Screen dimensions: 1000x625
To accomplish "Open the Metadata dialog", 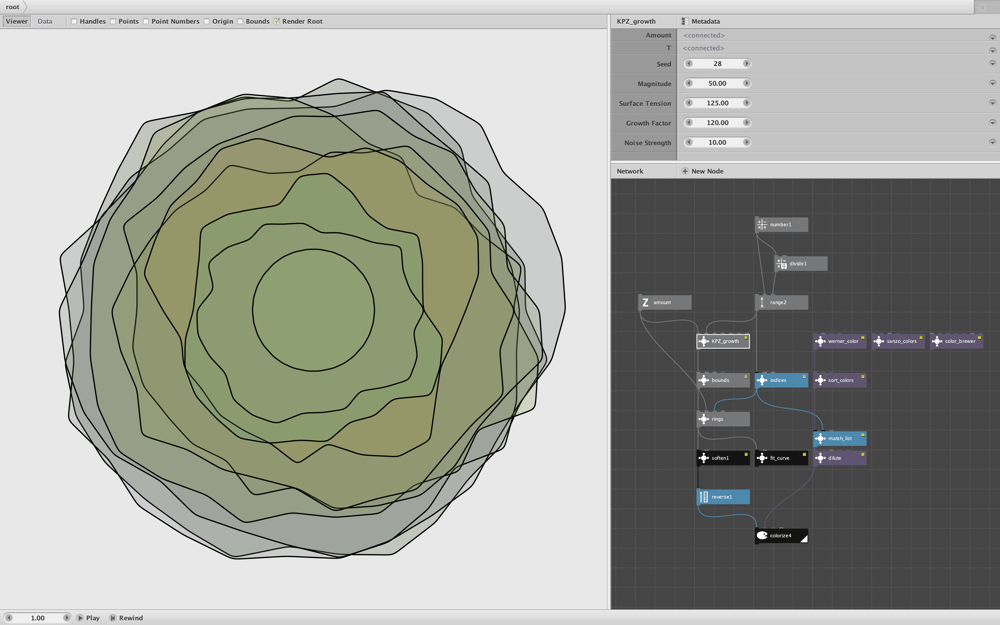I will click(700, 22).
